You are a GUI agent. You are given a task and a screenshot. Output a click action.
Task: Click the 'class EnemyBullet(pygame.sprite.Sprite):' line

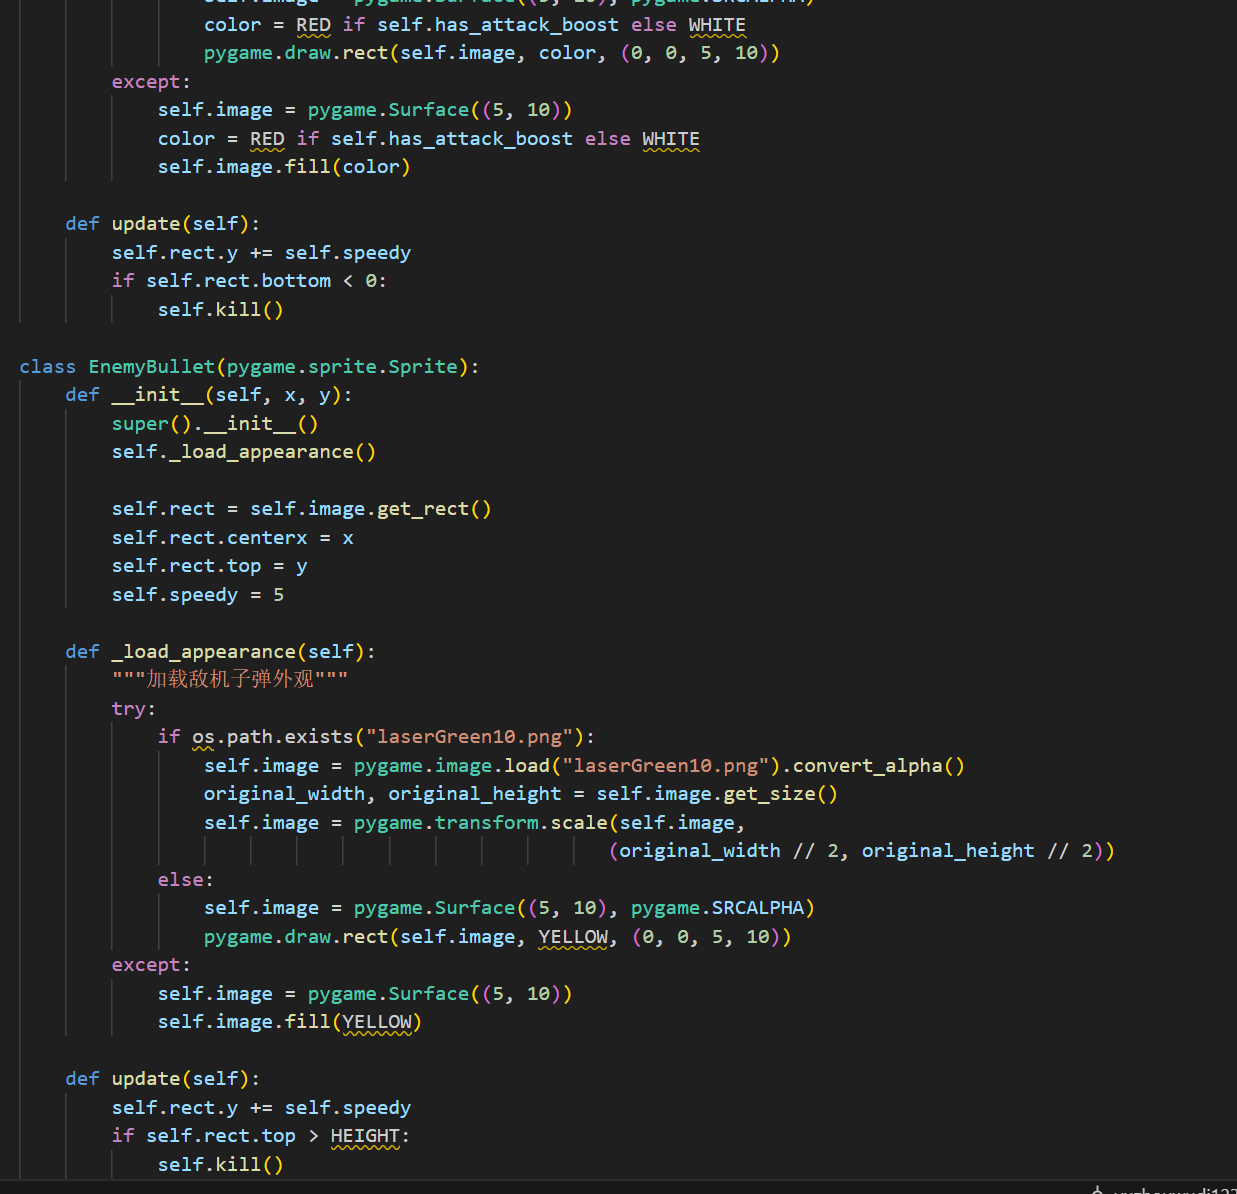(x=249, y=366)
